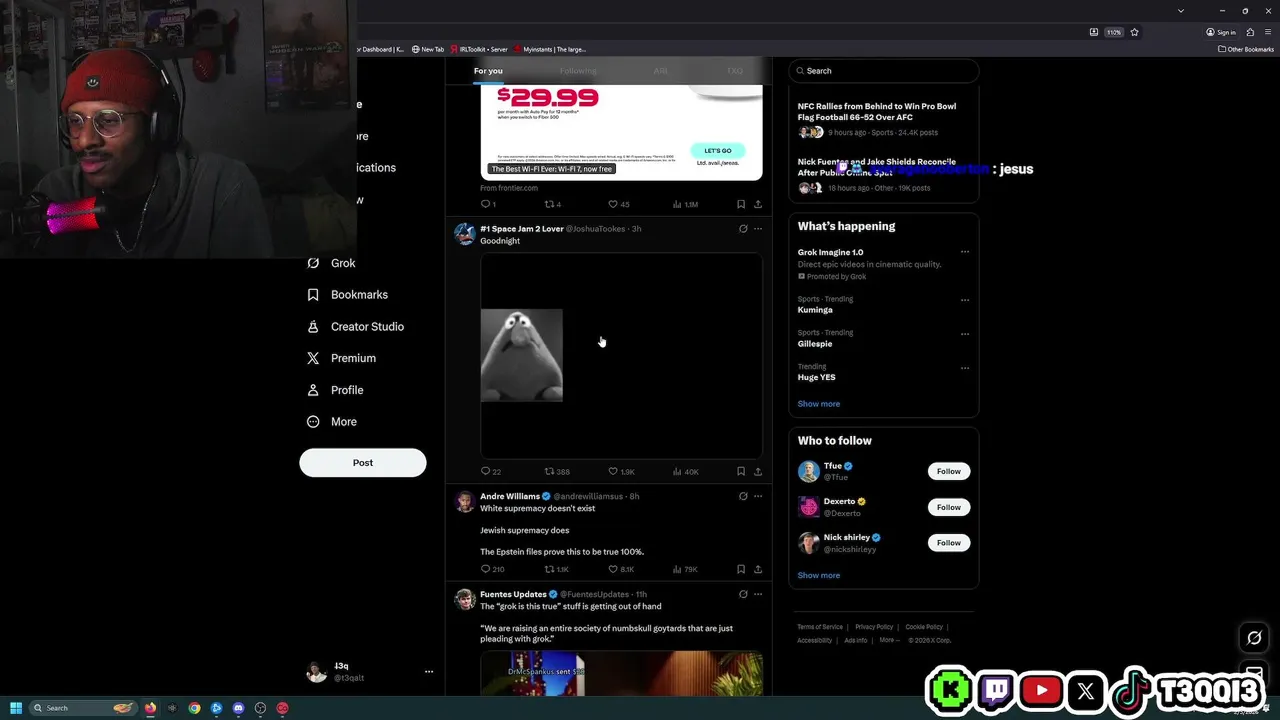Follow Dexerto
This screenshot has height=720, width=1280.
tap(949, 507)
